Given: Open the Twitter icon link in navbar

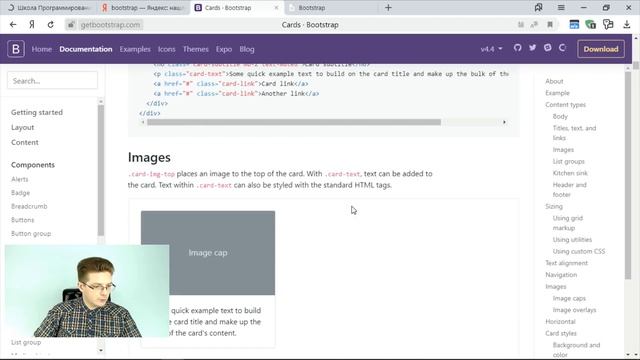Looking at the screenshot, I should click(x=533, y=48).
